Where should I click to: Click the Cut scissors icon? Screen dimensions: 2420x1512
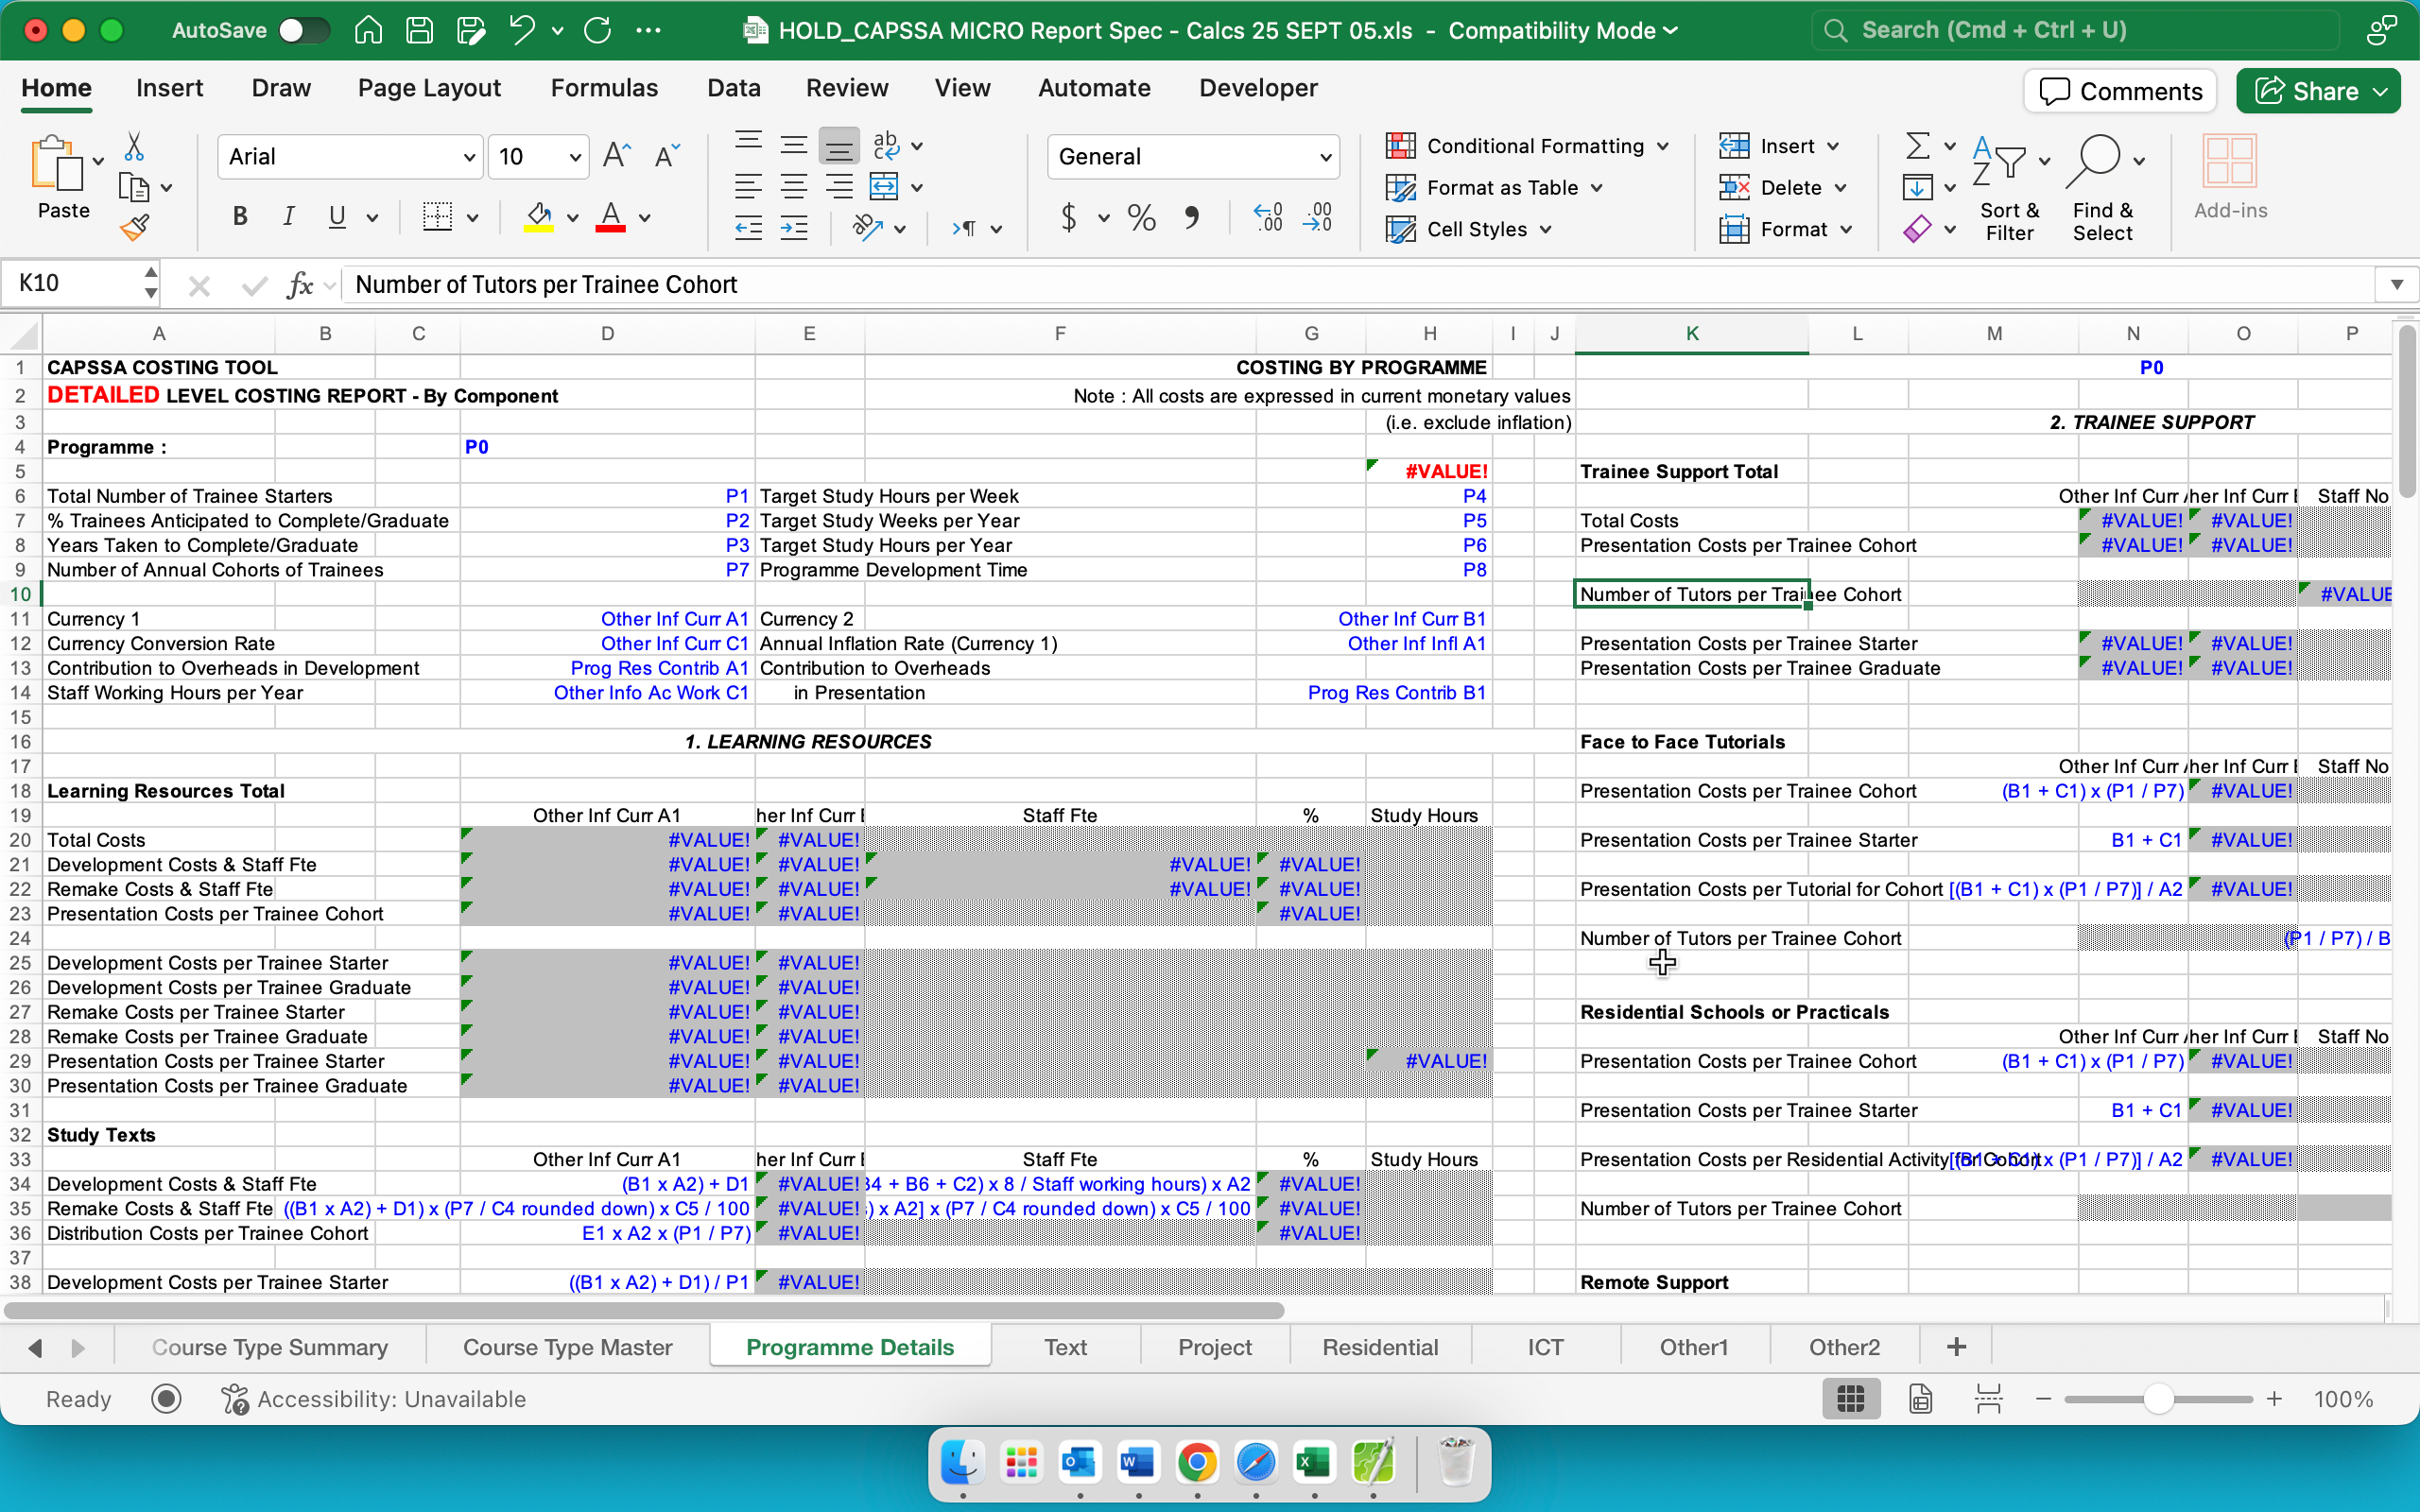(x=134, y=147)
